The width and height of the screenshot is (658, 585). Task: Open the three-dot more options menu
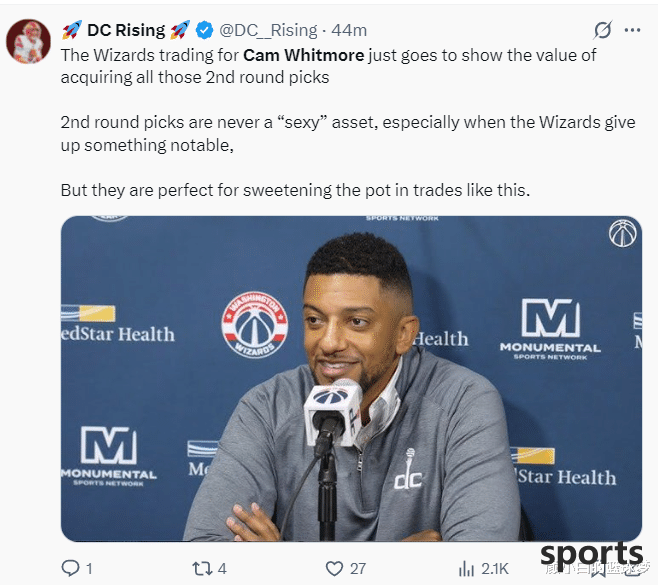click(632, 30)
